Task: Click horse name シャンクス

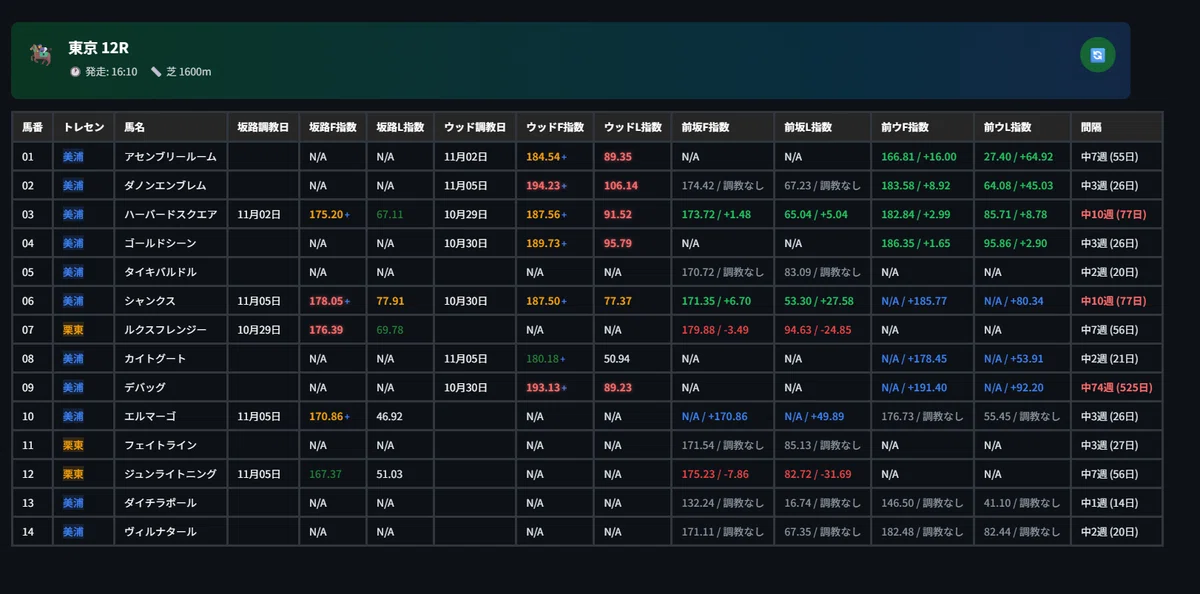Action: point(150,301)
